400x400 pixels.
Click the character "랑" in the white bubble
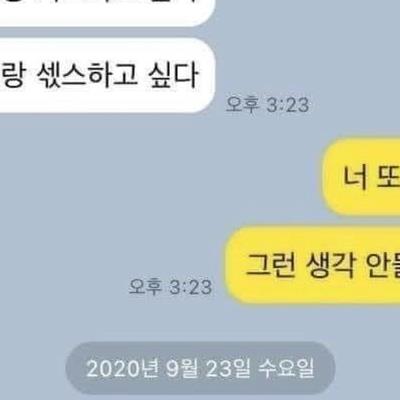pos(11,76)
